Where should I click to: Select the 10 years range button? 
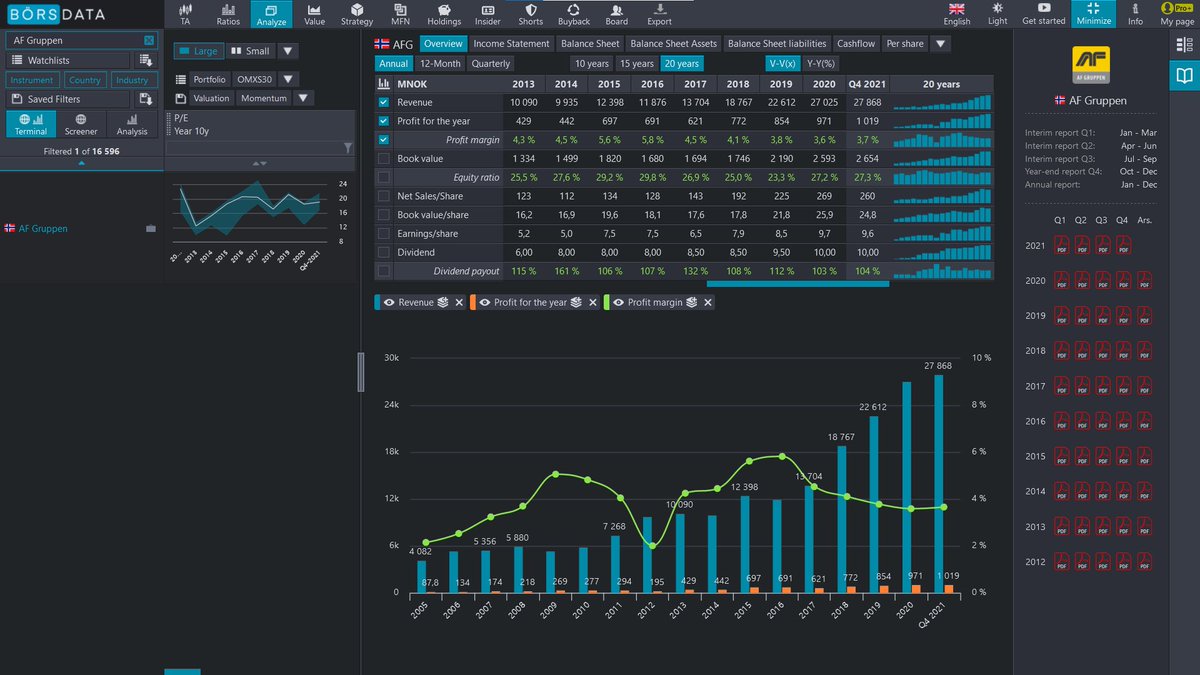pyautogui.click(x=591, y=63)
